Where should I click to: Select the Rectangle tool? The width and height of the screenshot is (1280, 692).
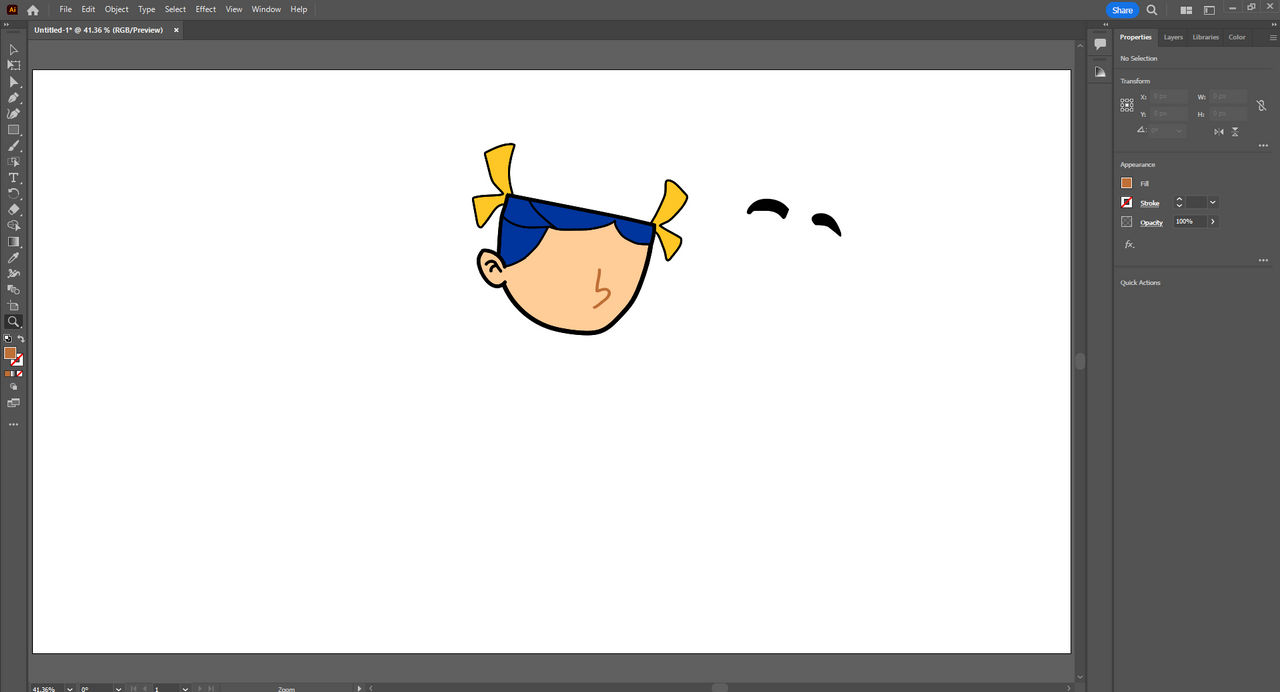[x=14, y=129]
